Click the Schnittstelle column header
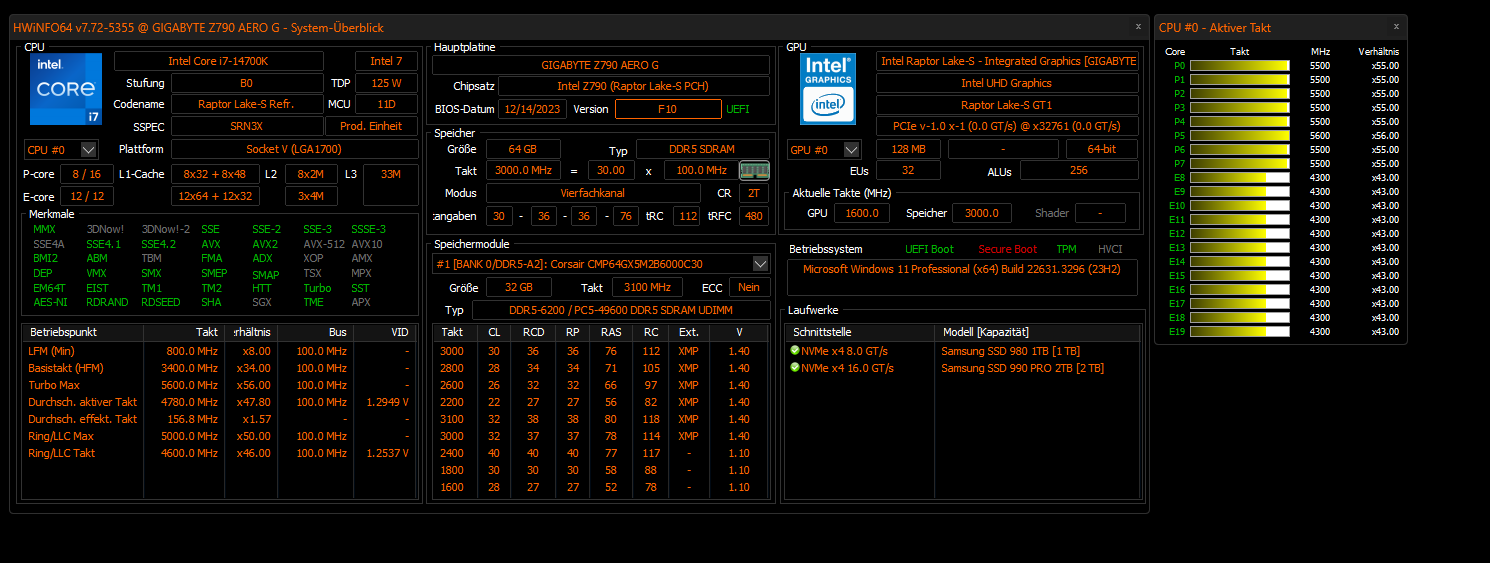Viewport: 1490px width, 563px height. (860, 332)
